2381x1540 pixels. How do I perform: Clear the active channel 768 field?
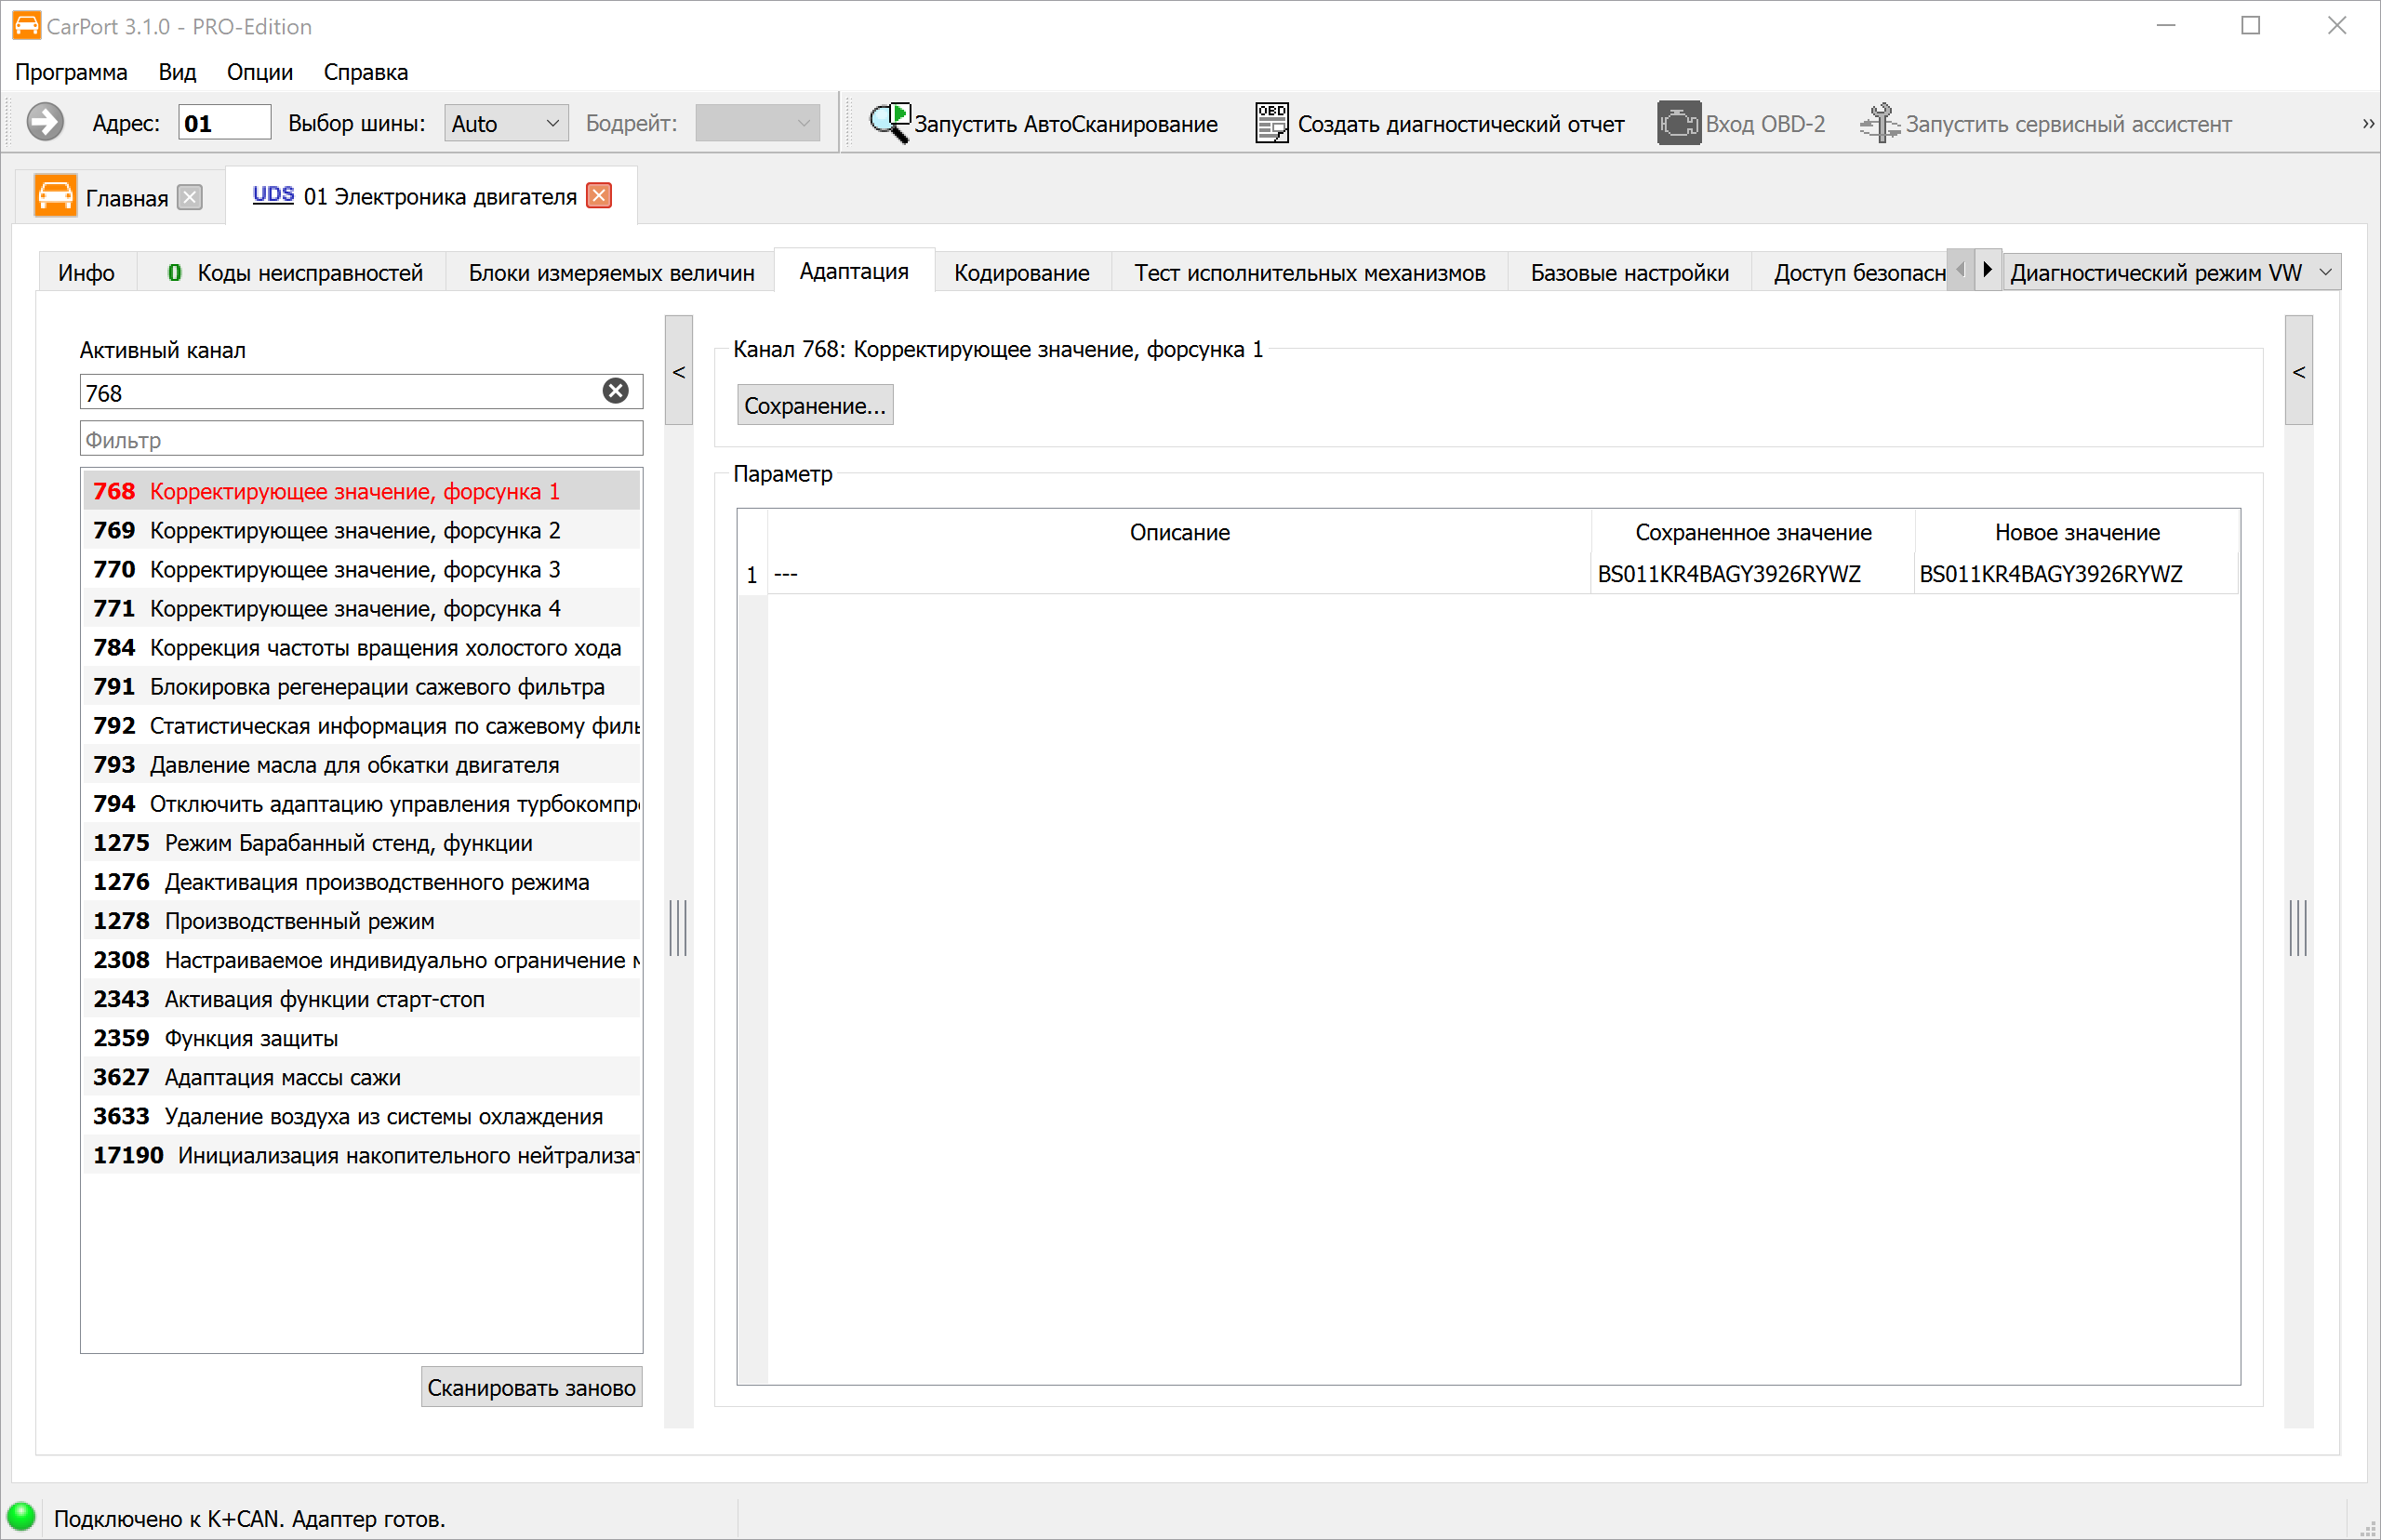(616, 391)
